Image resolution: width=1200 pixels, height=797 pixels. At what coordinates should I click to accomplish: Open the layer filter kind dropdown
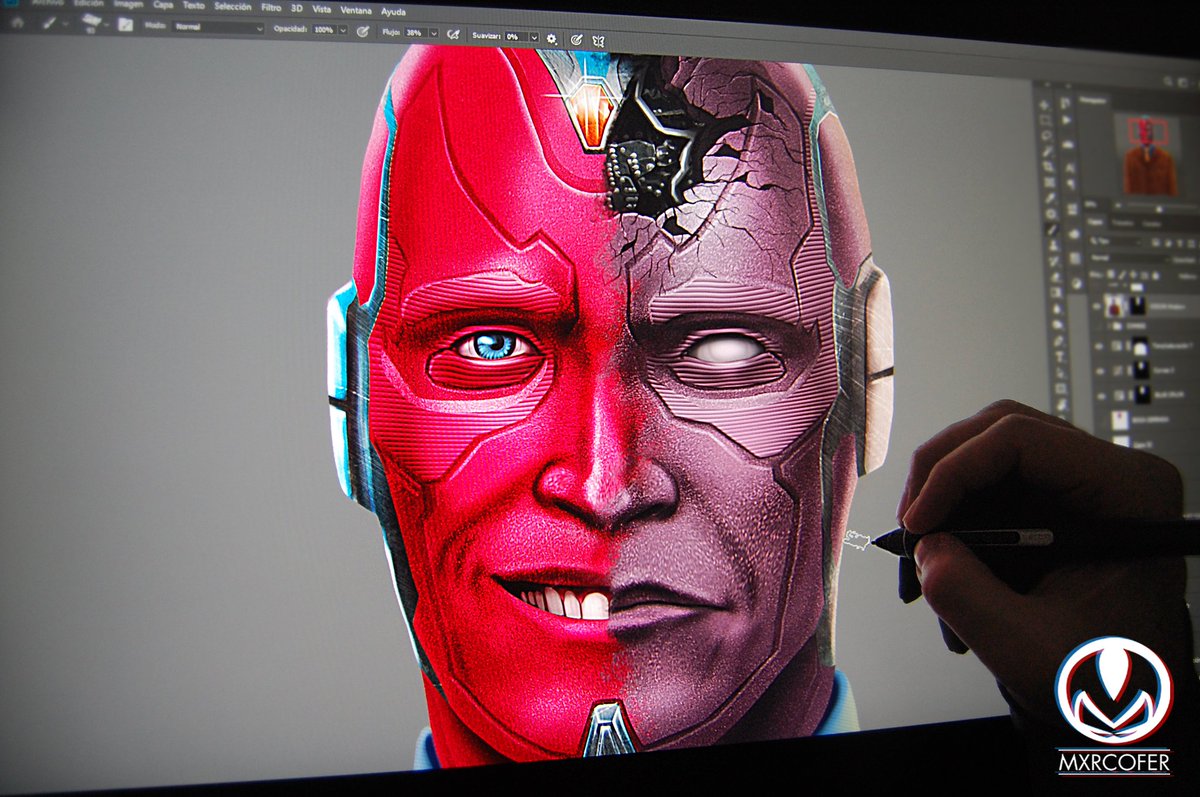pyautogui.click(x=1115, y=242)
